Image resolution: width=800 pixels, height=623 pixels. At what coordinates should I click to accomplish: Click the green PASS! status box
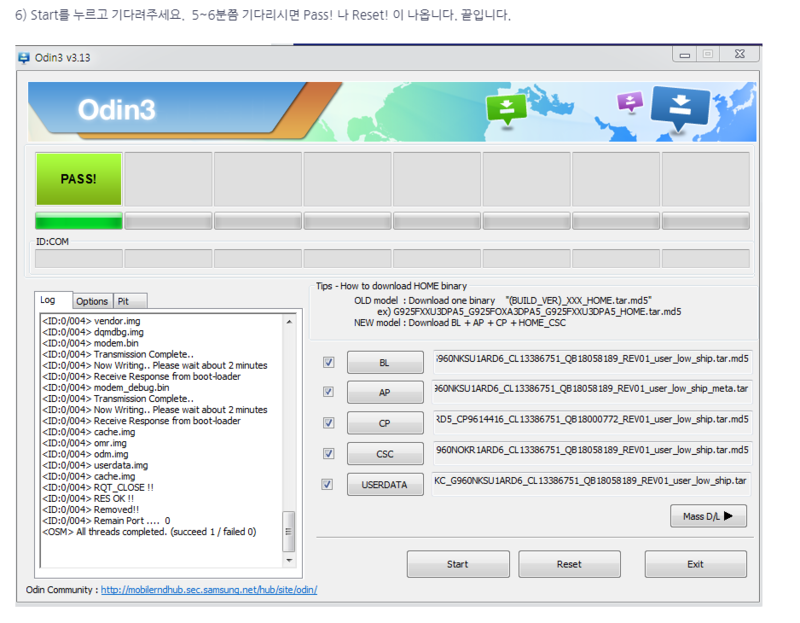pos(79,179)
